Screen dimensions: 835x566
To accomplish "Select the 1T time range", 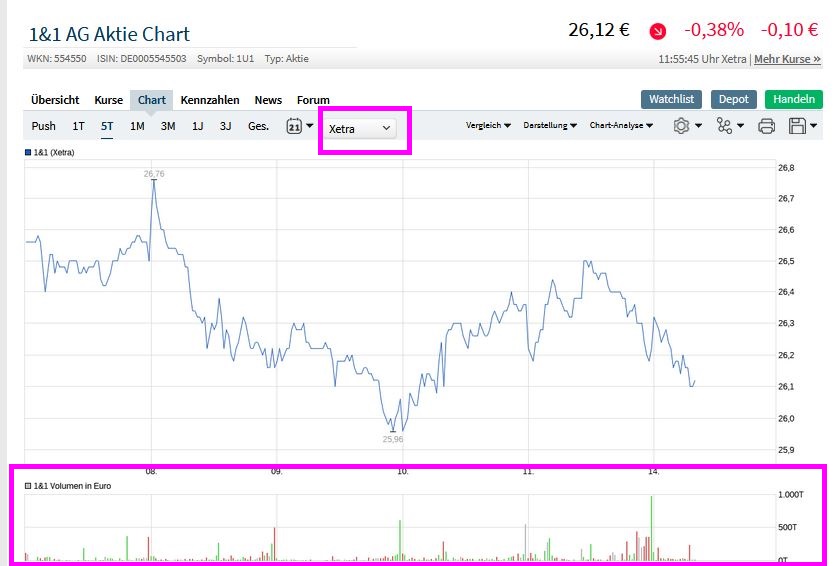I will (x=78, y=126).
